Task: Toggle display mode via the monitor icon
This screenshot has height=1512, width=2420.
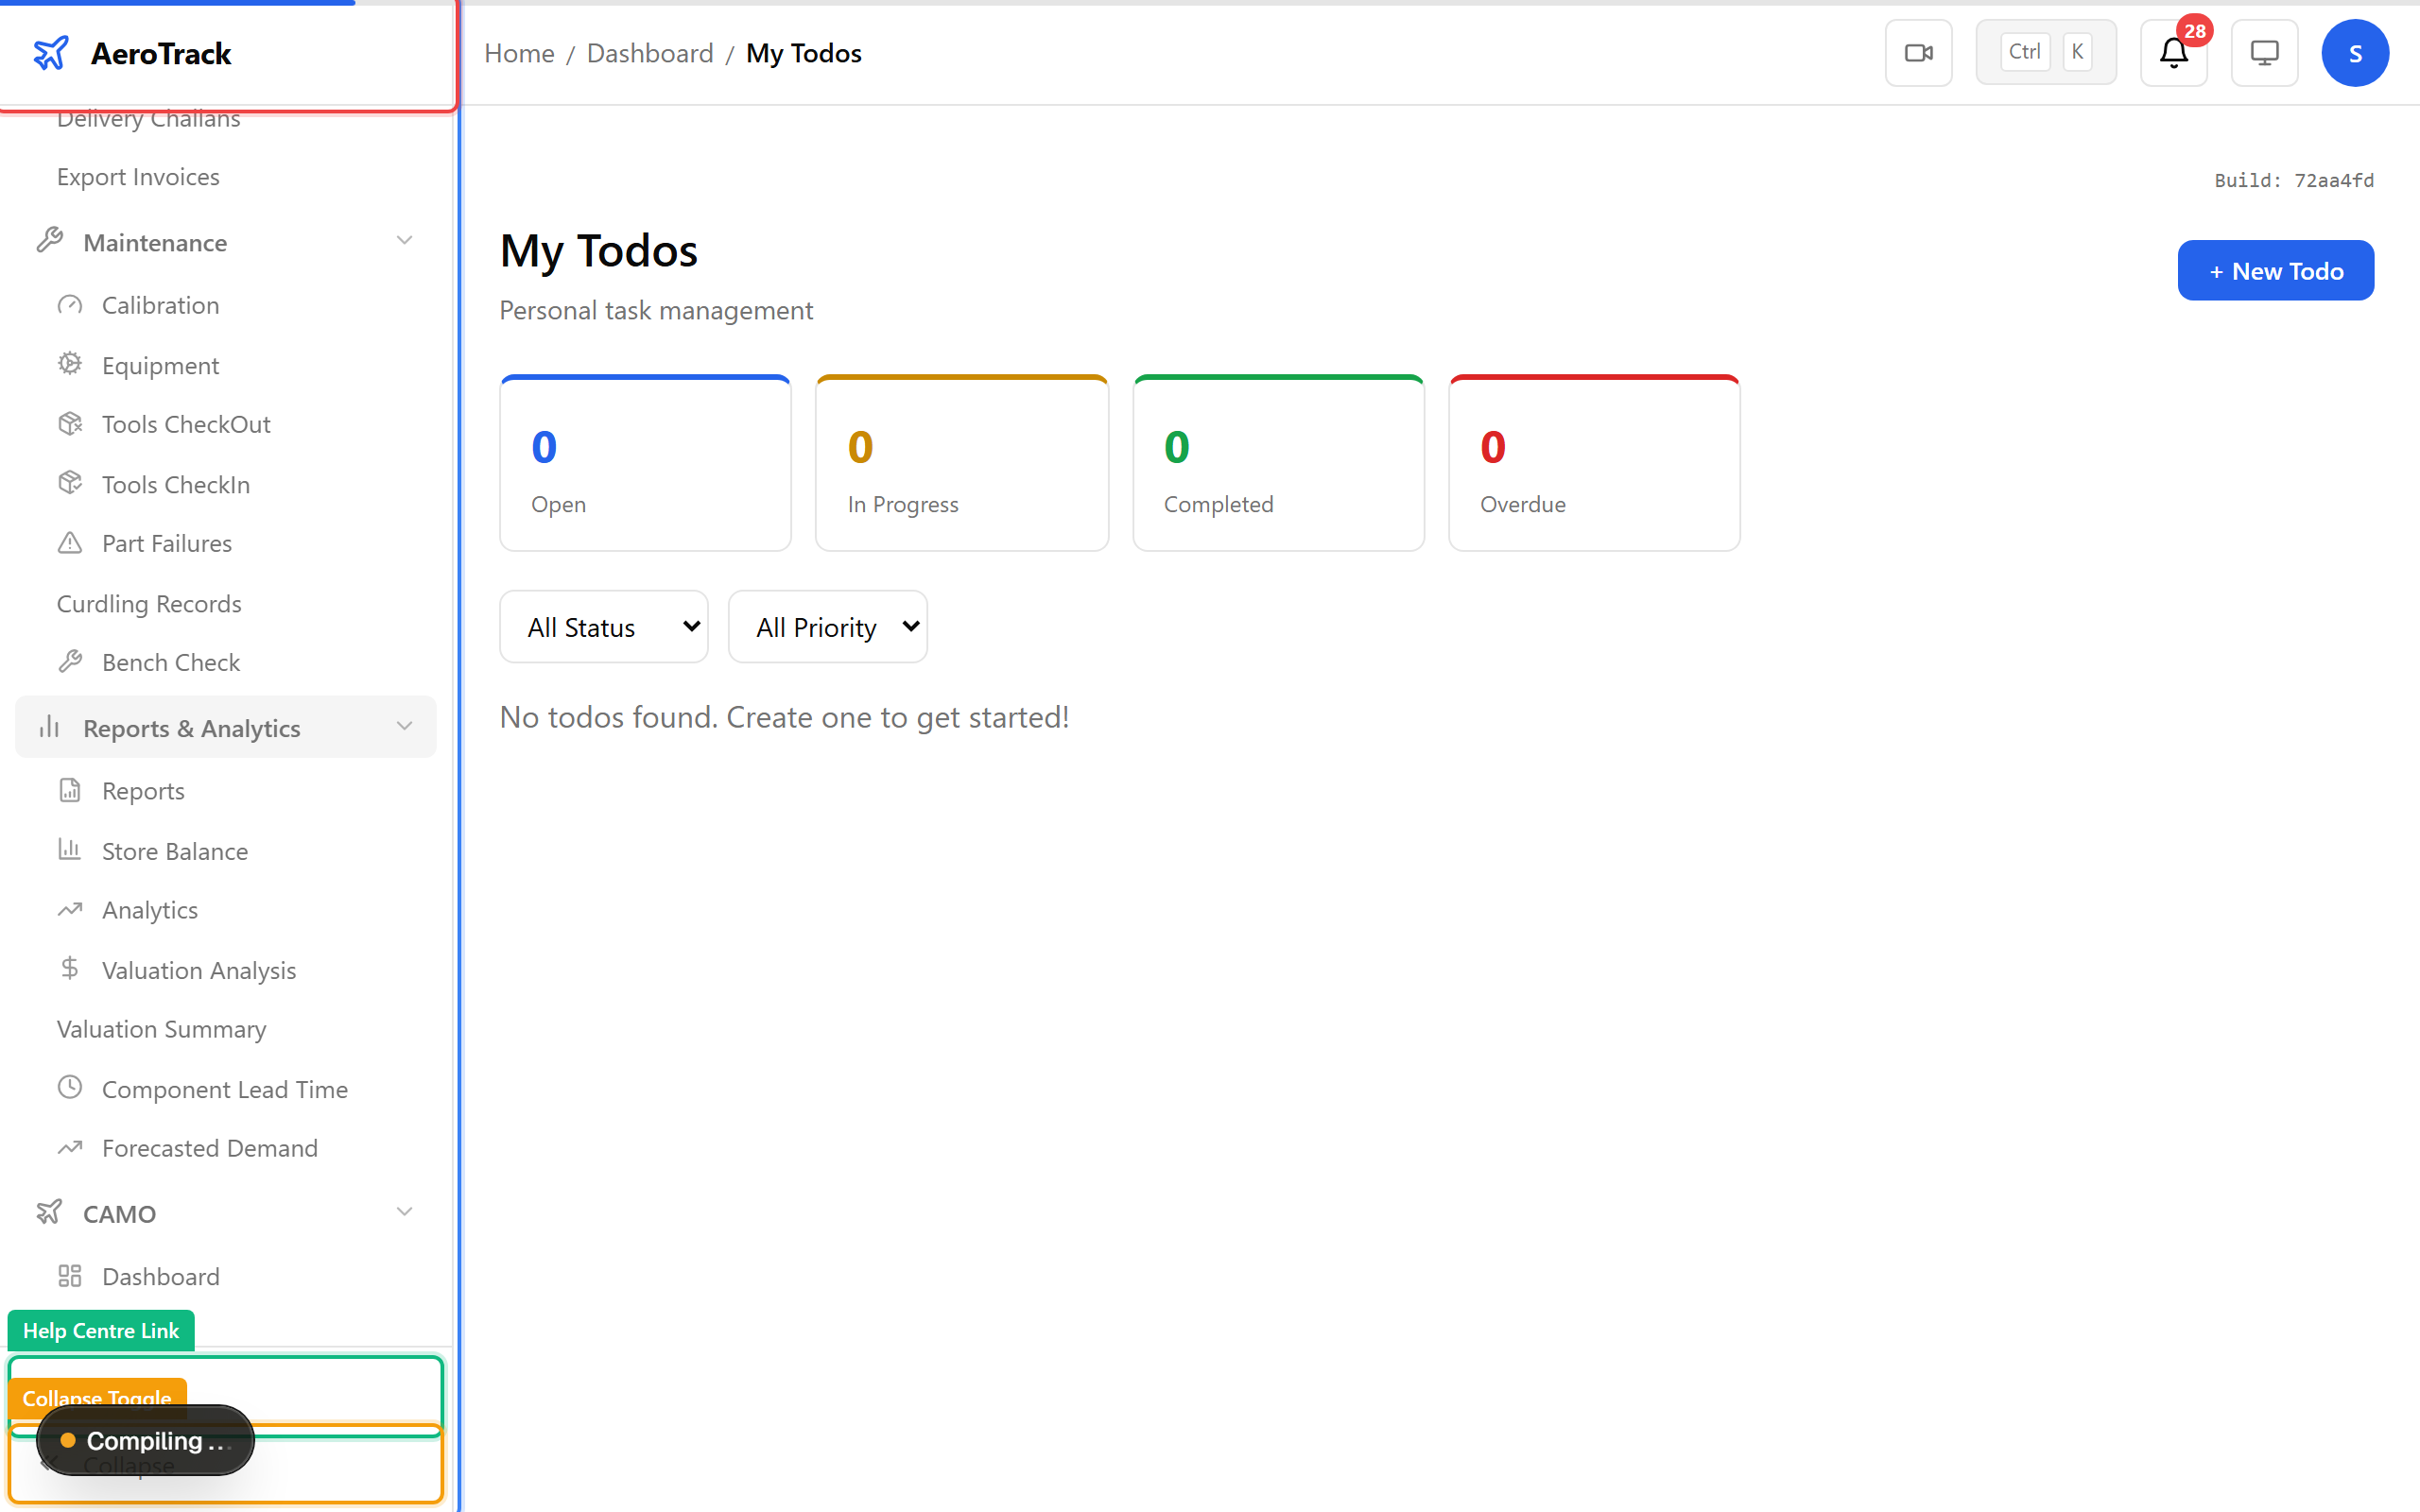Action: pyautogui.click(x=2264, y=52)
